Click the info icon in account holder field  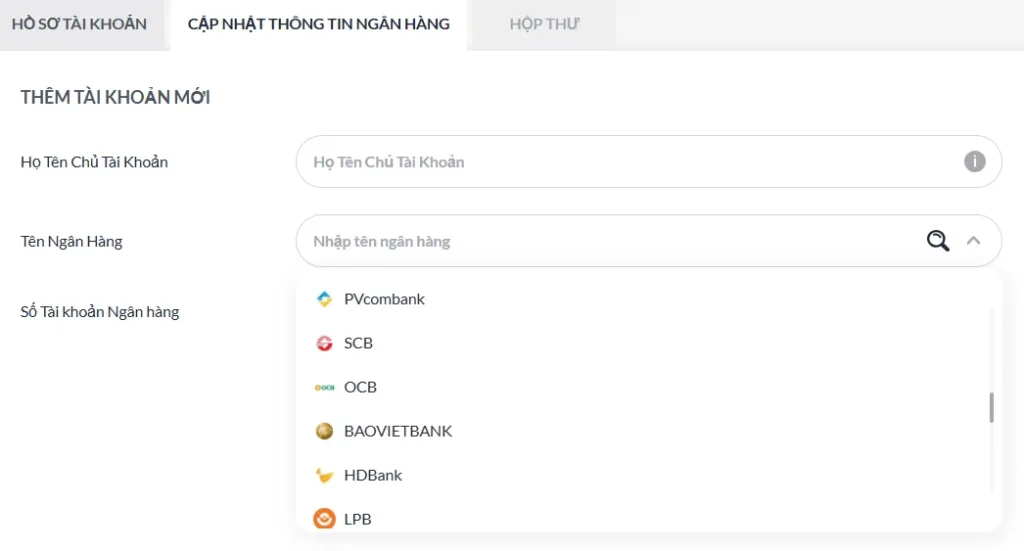tap(974, 161)
